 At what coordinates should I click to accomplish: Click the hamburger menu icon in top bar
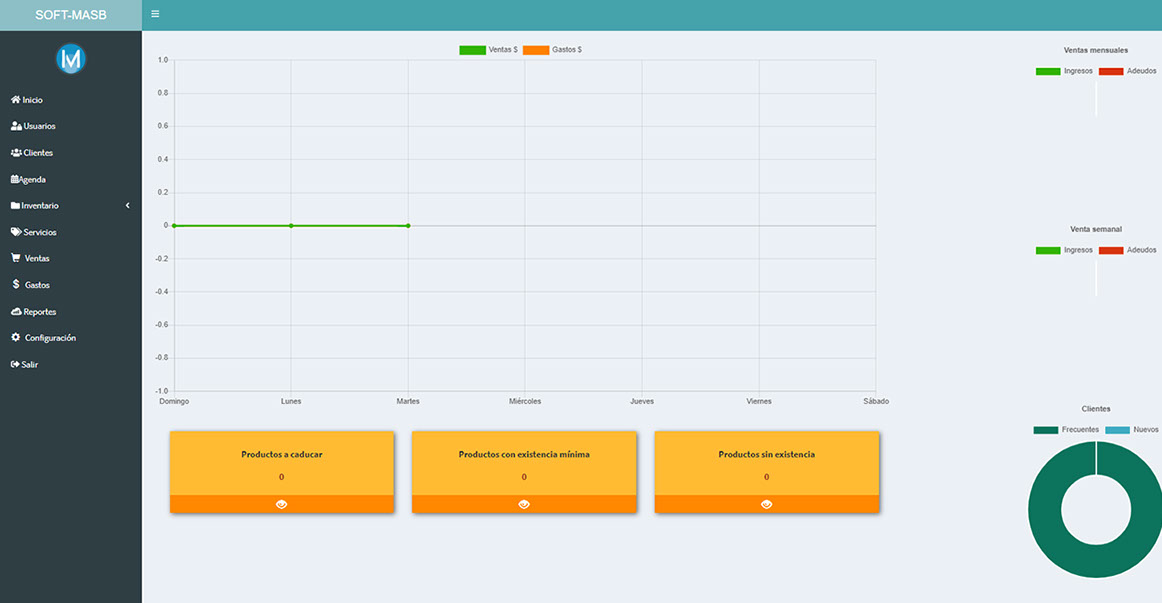click(x=155, y=15)
